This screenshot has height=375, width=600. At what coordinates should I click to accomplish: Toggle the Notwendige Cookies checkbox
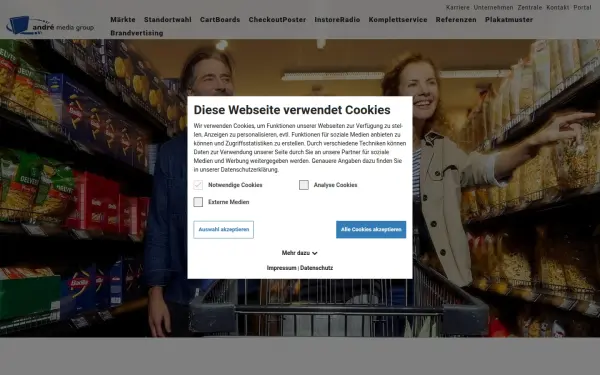tap(198, 185)
